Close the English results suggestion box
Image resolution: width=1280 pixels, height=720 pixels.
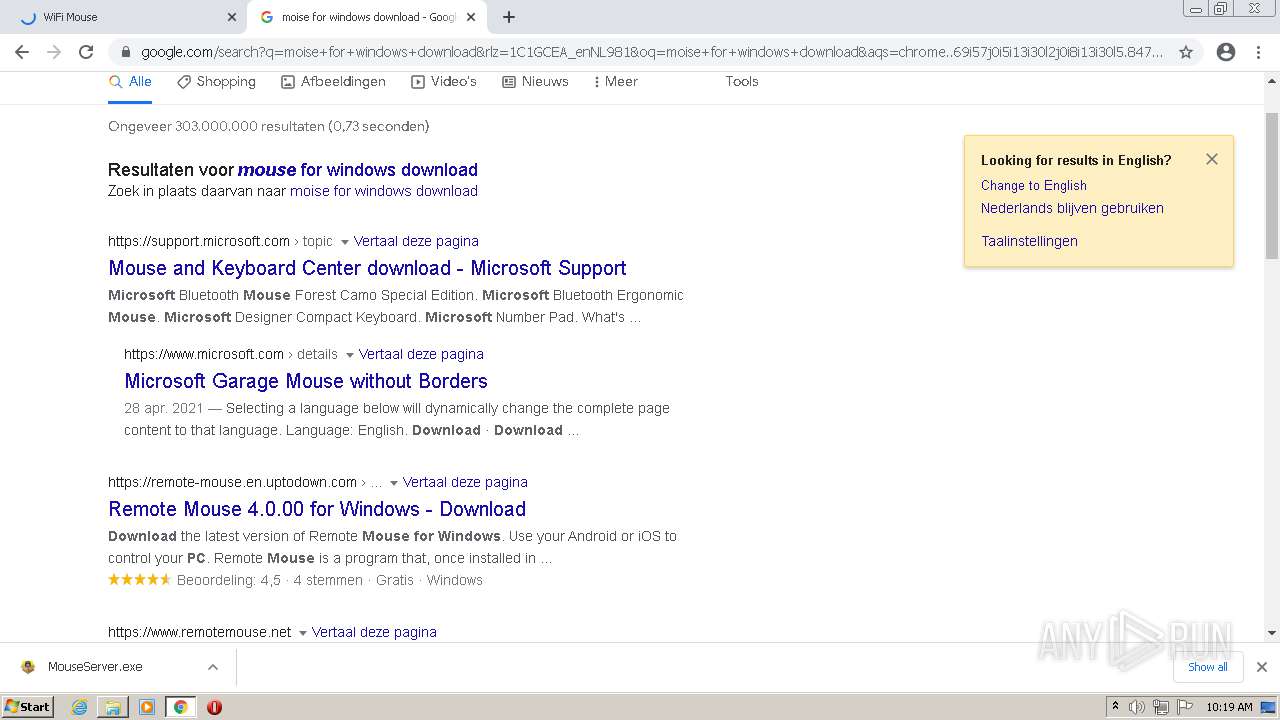[x=1212, y=159]
